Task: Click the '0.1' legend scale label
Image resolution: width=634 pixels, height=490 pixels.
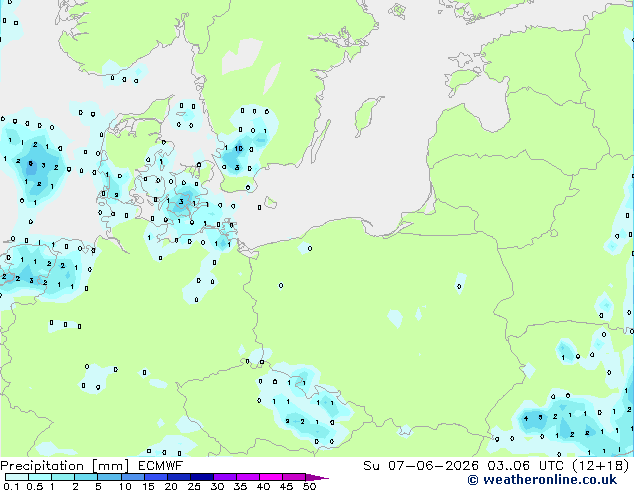Action: click(11, 486)
